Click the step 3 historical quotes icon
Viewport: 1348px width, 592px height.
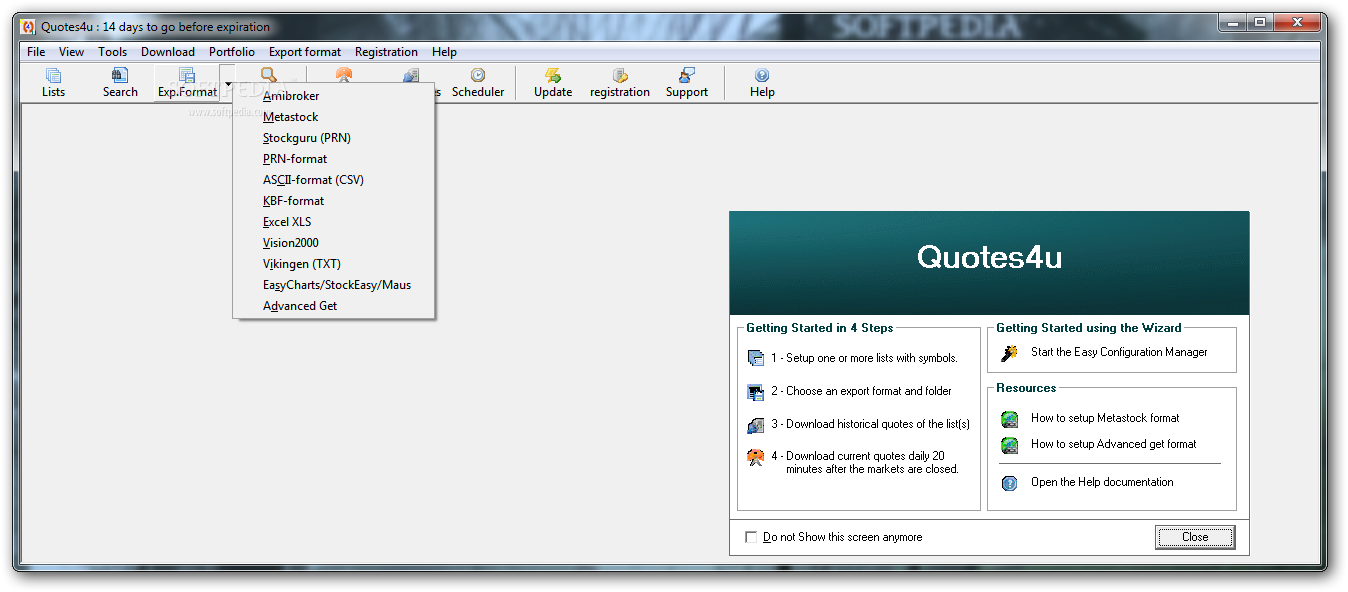coord(756,425)
